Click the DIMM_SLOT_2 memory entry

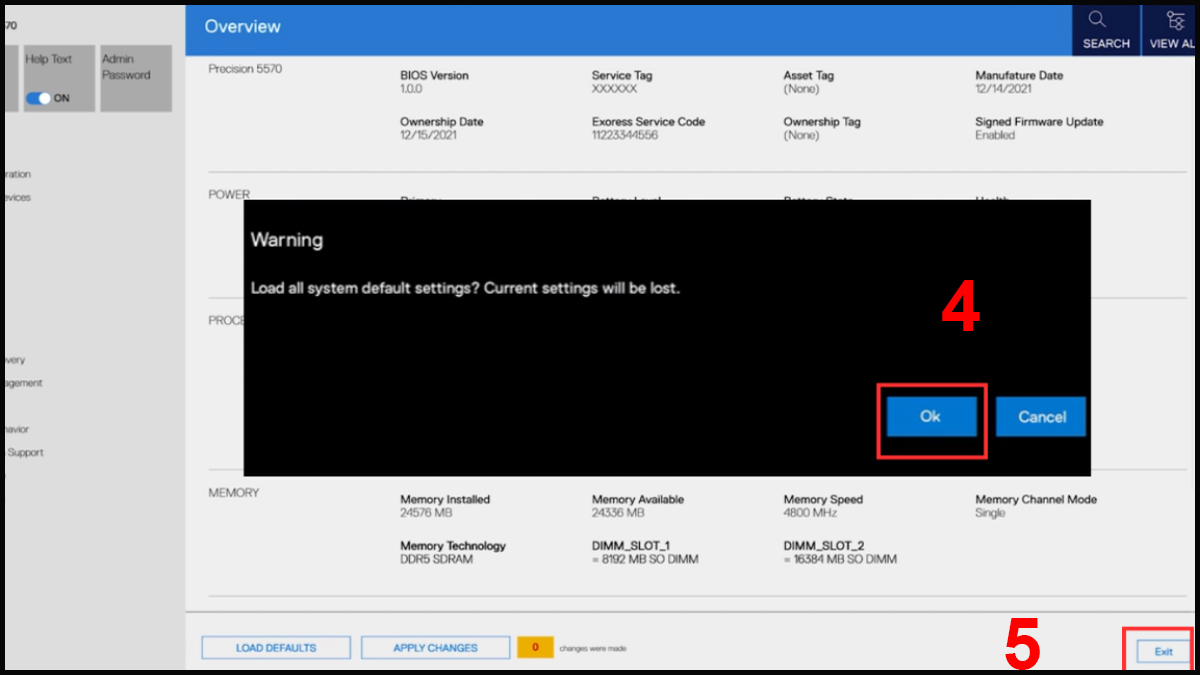click(x=840, y=552)
